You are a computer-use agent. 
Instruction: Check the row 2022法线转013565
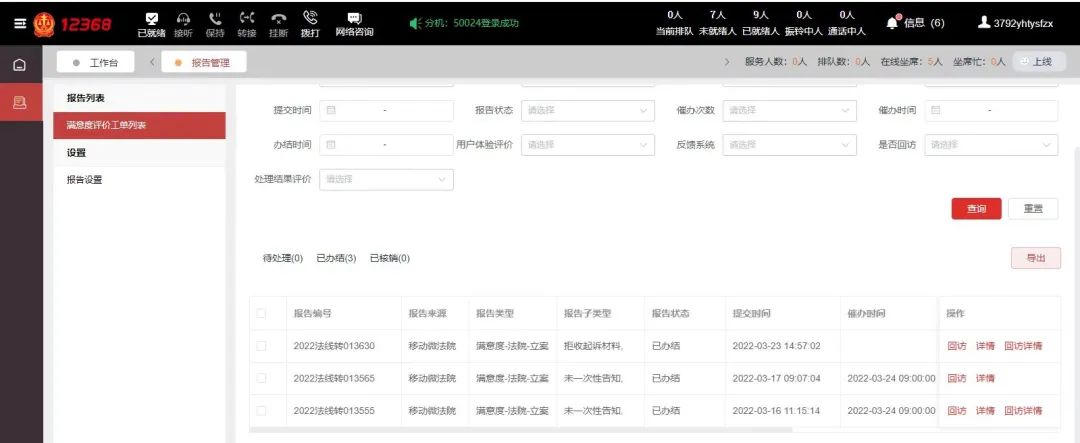[x=261, y=378]
